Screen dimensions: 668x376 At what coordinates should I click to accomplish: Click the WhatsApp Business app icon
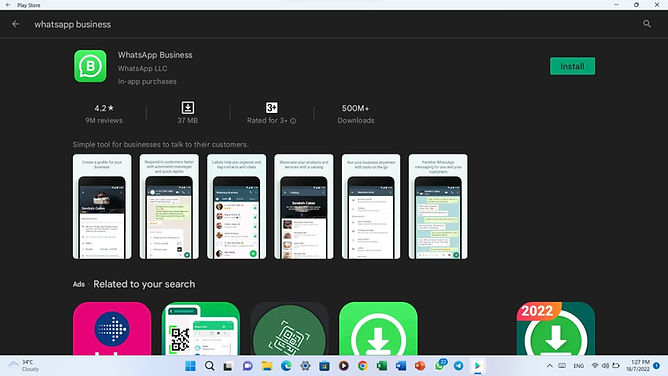click(x=90, y=66)
